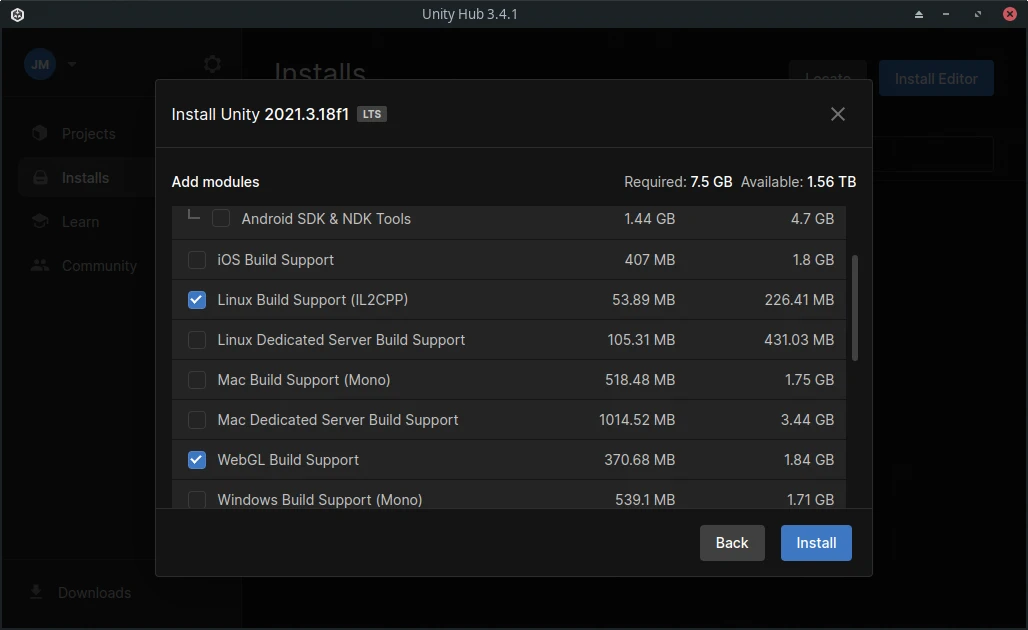The height and width of the screenshot is (630, 1028).
Task: Click the 'Android SDK & NDK Tools' label
Action: coord(326,219)
